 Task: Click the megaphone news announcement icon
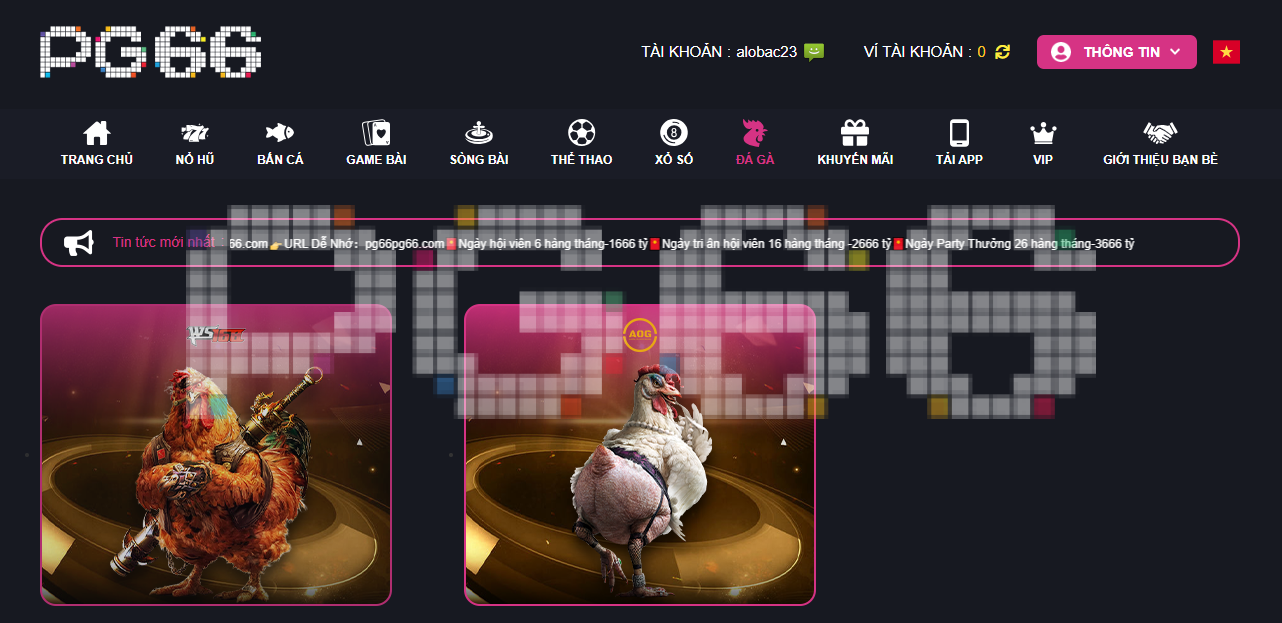click(78, 243)
